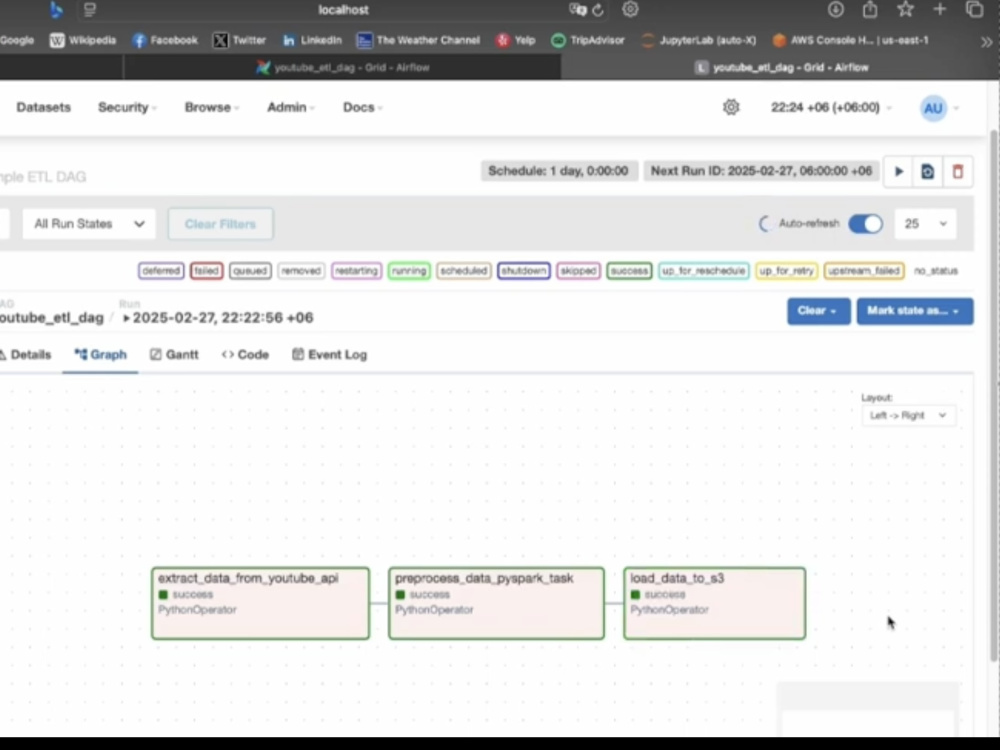Click the success state legend badge
1000x750 pixels.
point(629,271)
